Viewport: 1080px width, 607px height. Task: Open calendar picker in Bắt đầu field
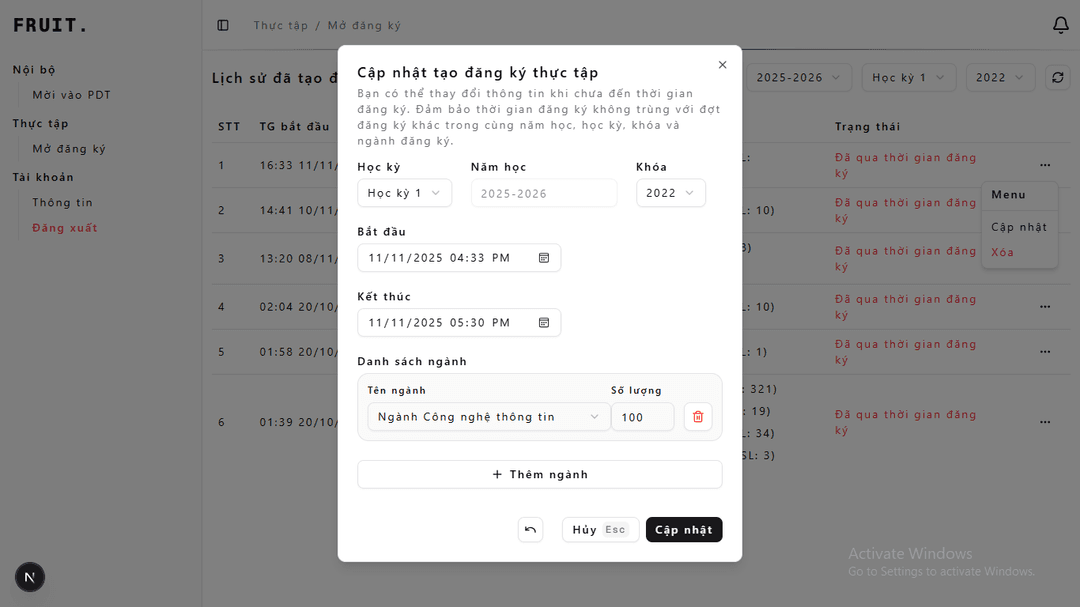544,258
